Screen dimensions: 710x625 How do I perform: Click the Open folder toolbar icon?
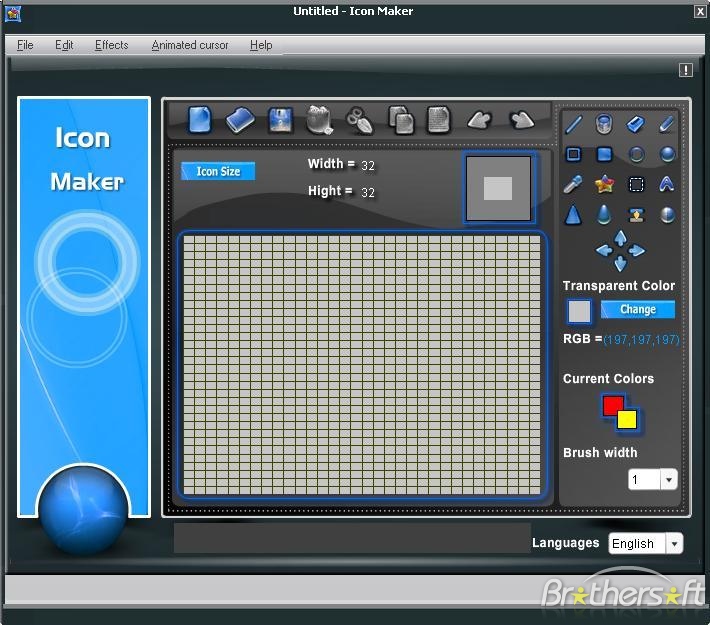240,120
